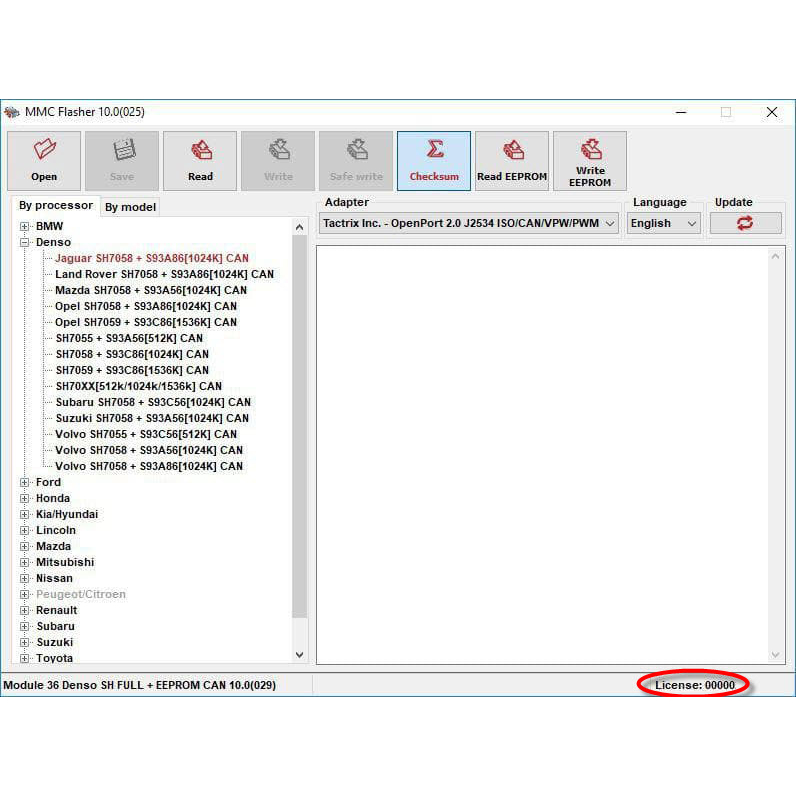Expand the Mitsubishi tree node
The width and height of the screenshot is (796, 796).
[x=24, y=562]
